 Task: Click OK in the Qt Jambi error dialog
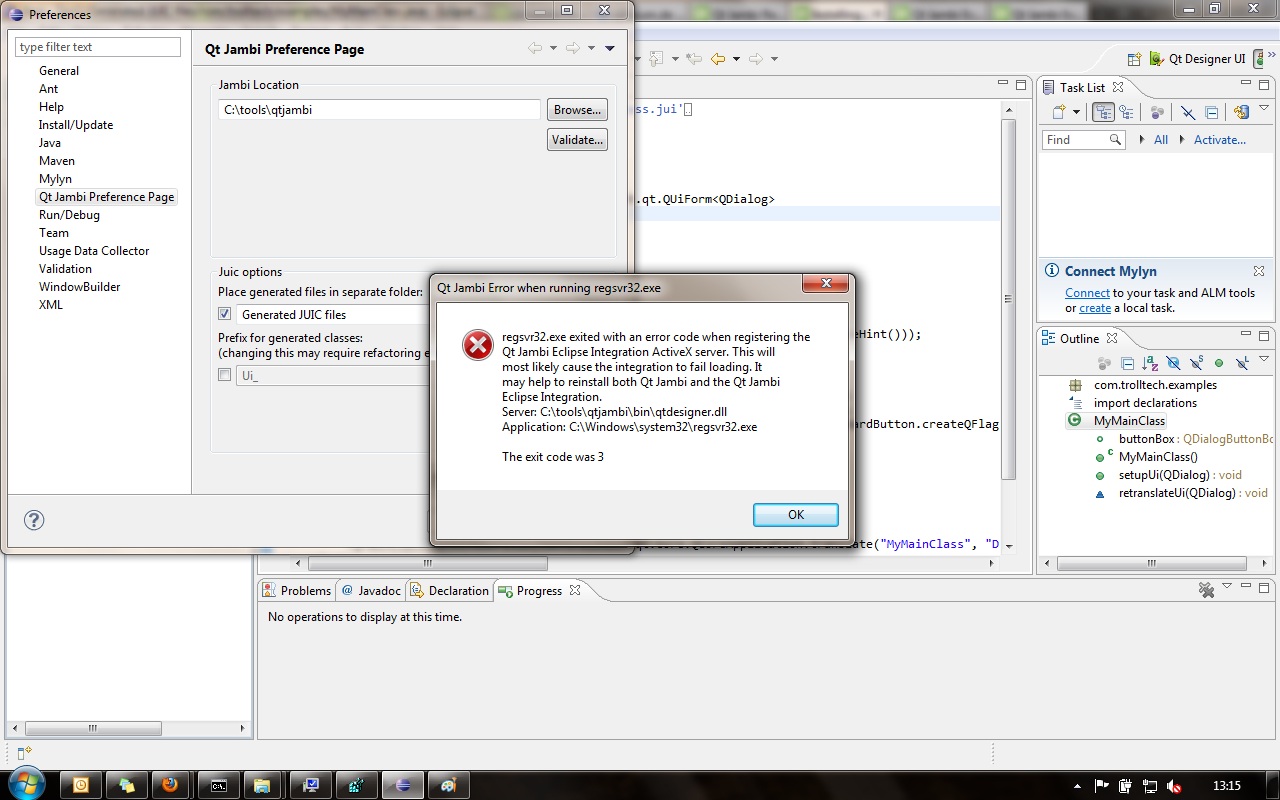pyautogui.click(x=795, y=515)
